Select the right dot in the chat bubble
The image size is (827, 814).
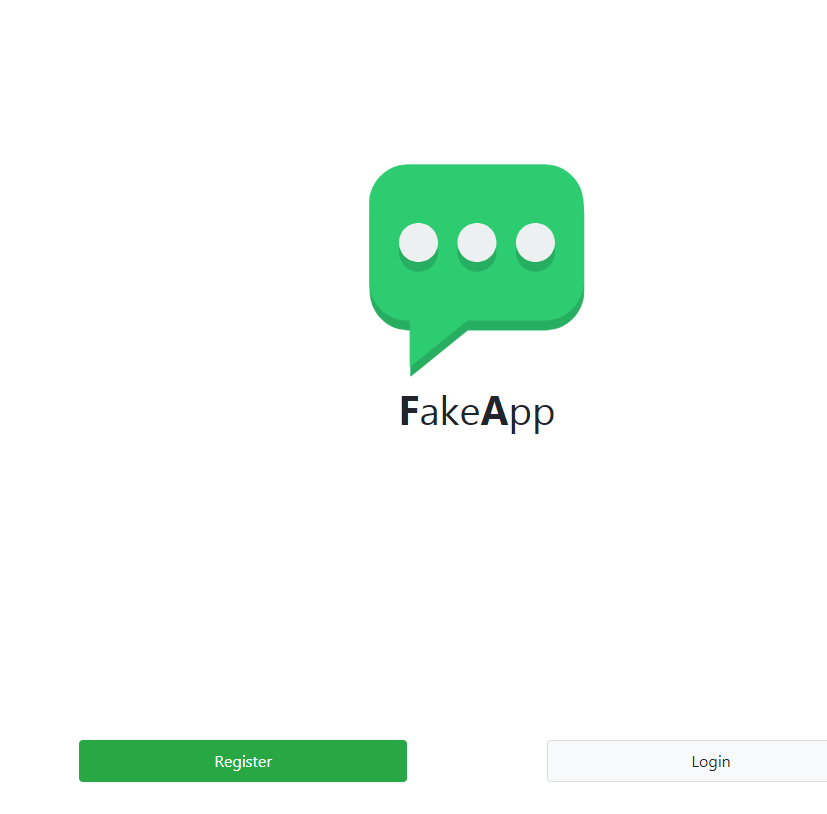(535, 242)
